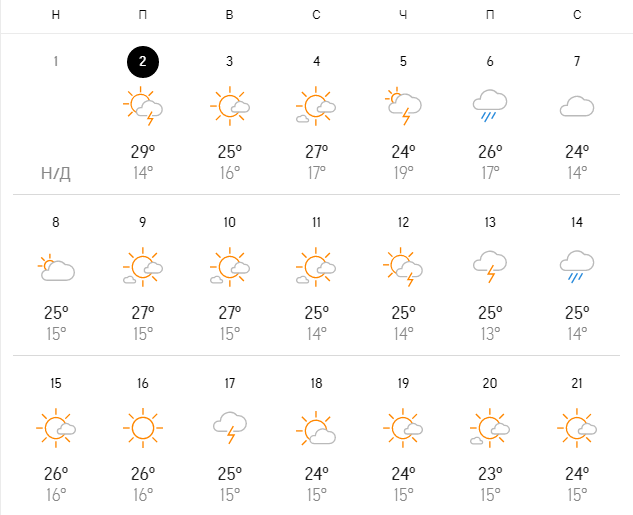The image size is (633, 515).
Task: Click the Ч weekday column header
Action: pos(403,15)
